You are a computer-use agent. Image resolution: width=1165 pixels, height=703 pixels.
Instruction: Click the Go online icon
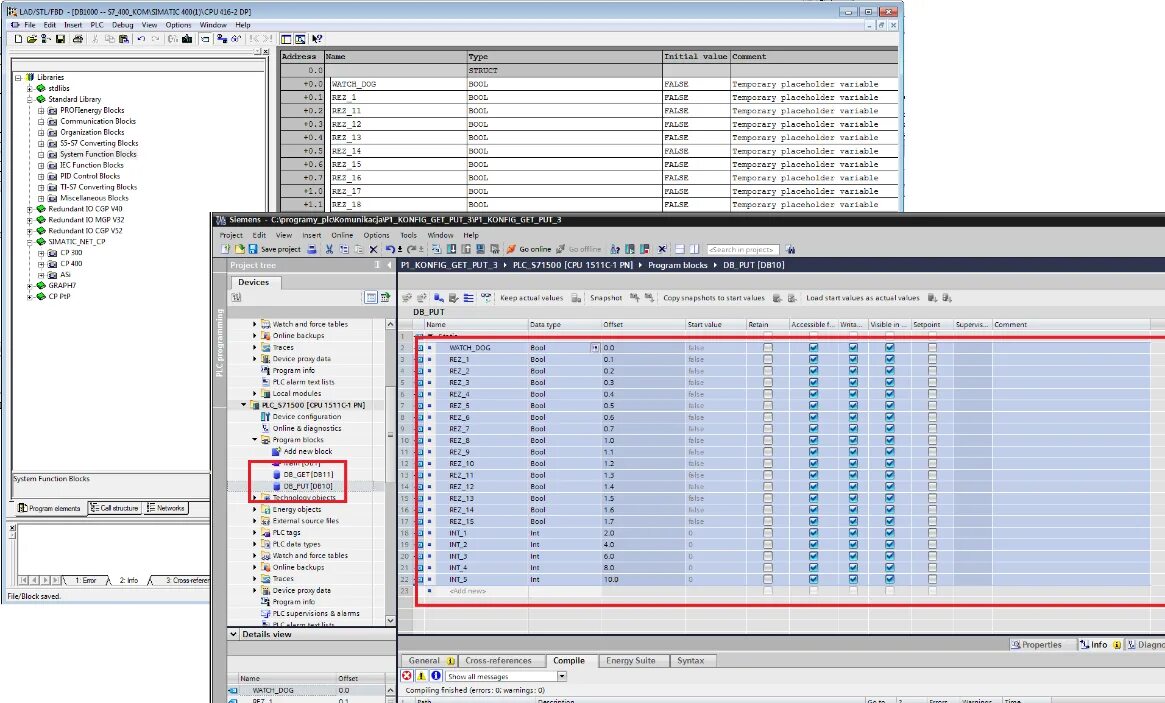click(x=511, y=249)
